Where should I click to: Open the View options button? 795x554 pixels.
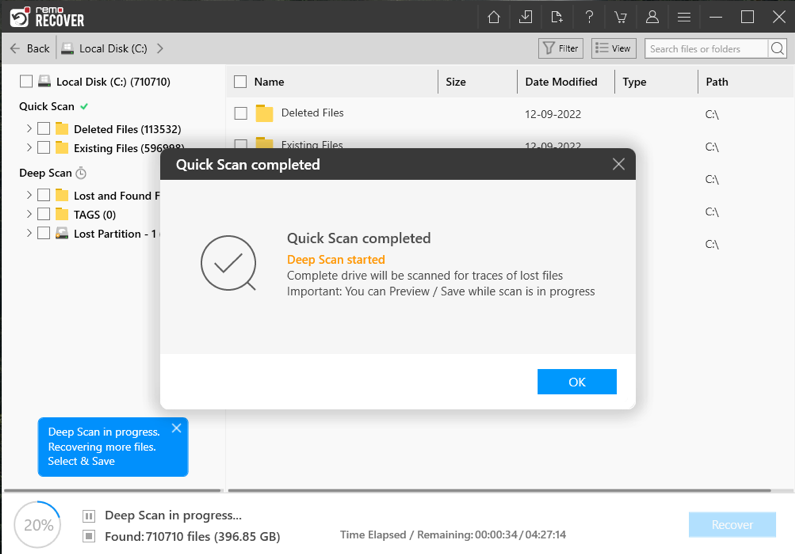coord(613,48)
